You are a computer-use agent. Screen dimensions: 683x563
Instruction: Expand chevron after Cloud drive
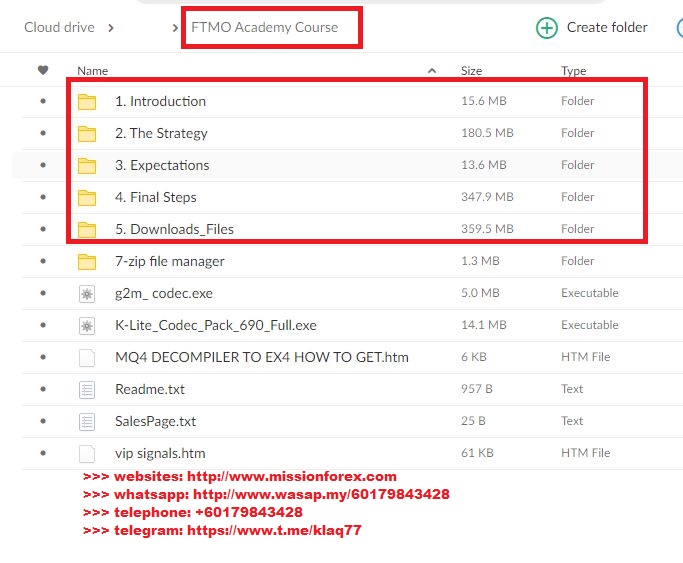(111, 28)
